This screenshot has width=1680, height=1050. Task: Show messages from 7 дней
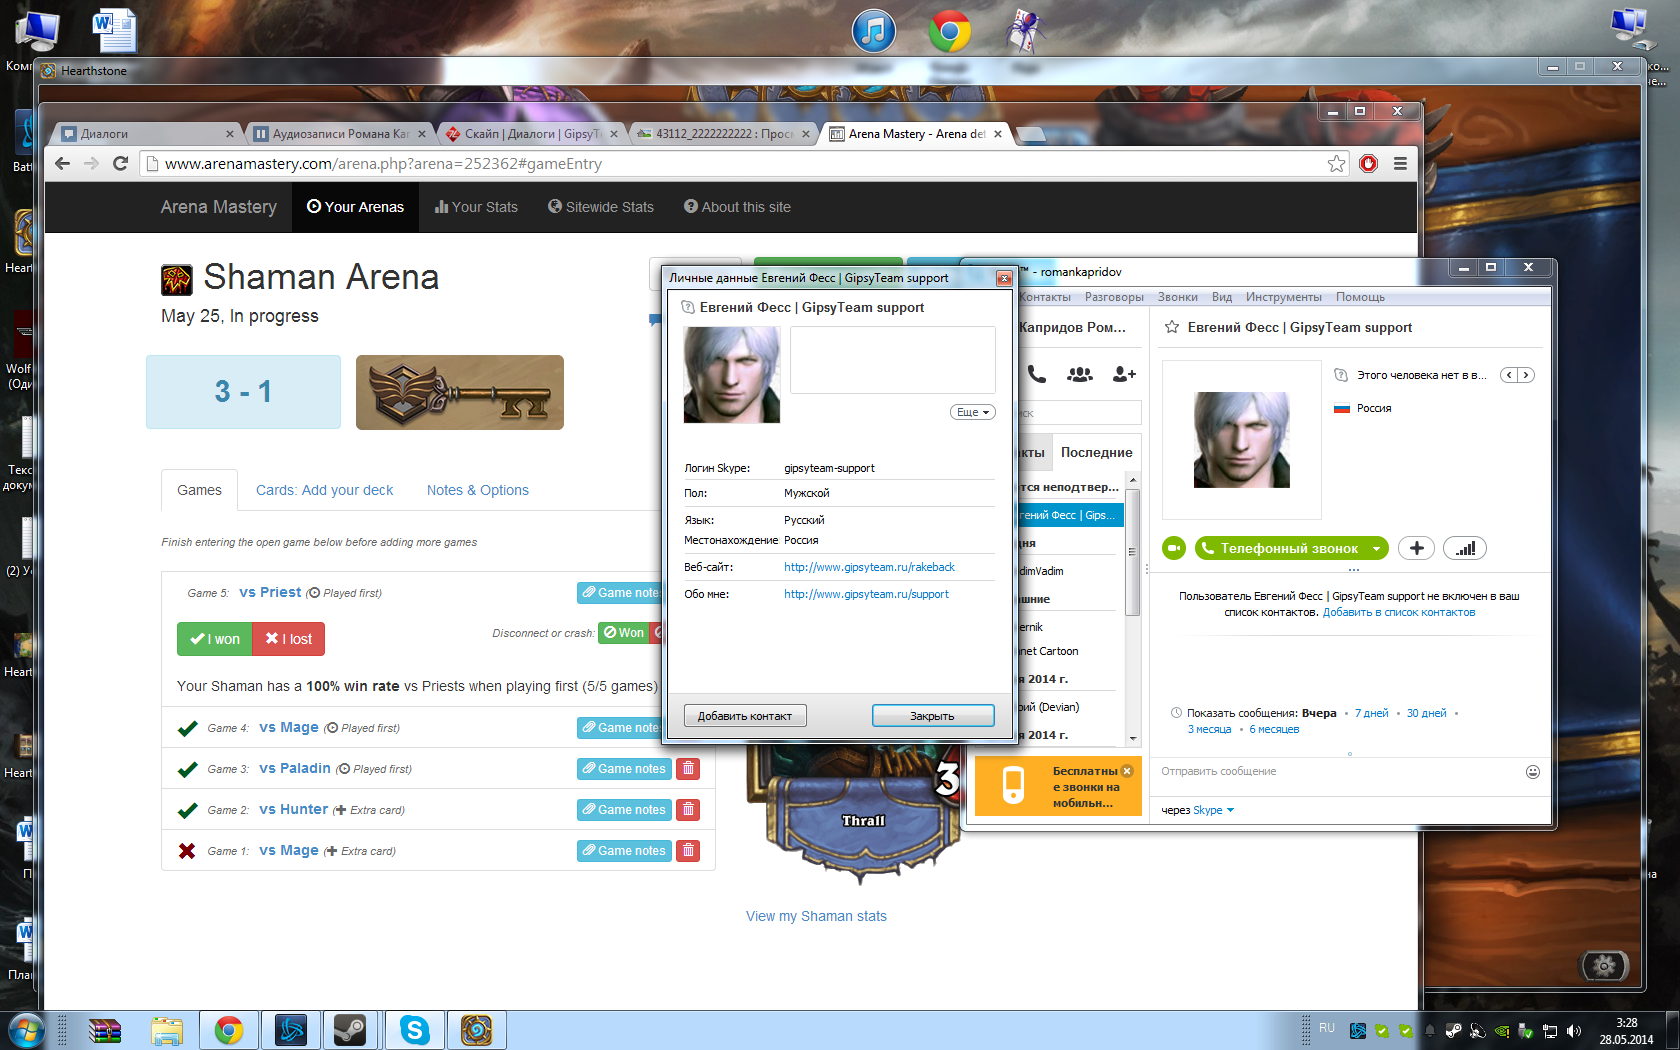click(1371, 713)
